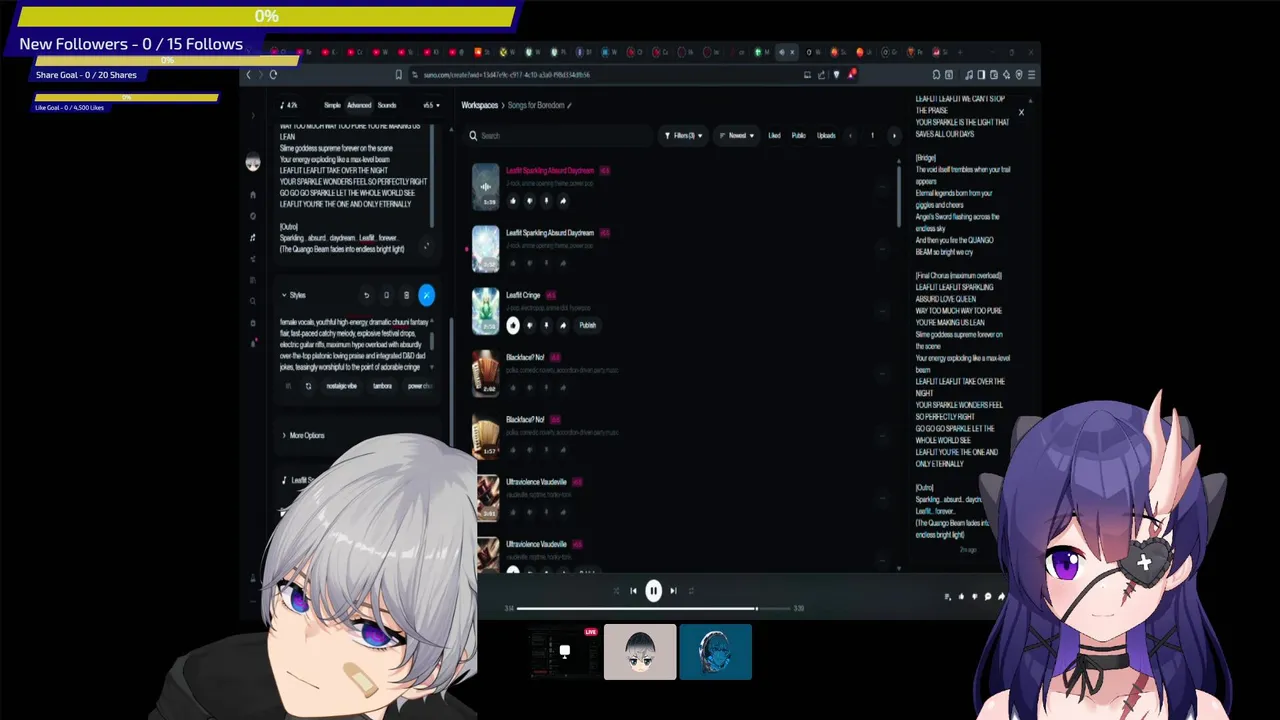
Task: Skip to next track in player
Action: [673, 591]
